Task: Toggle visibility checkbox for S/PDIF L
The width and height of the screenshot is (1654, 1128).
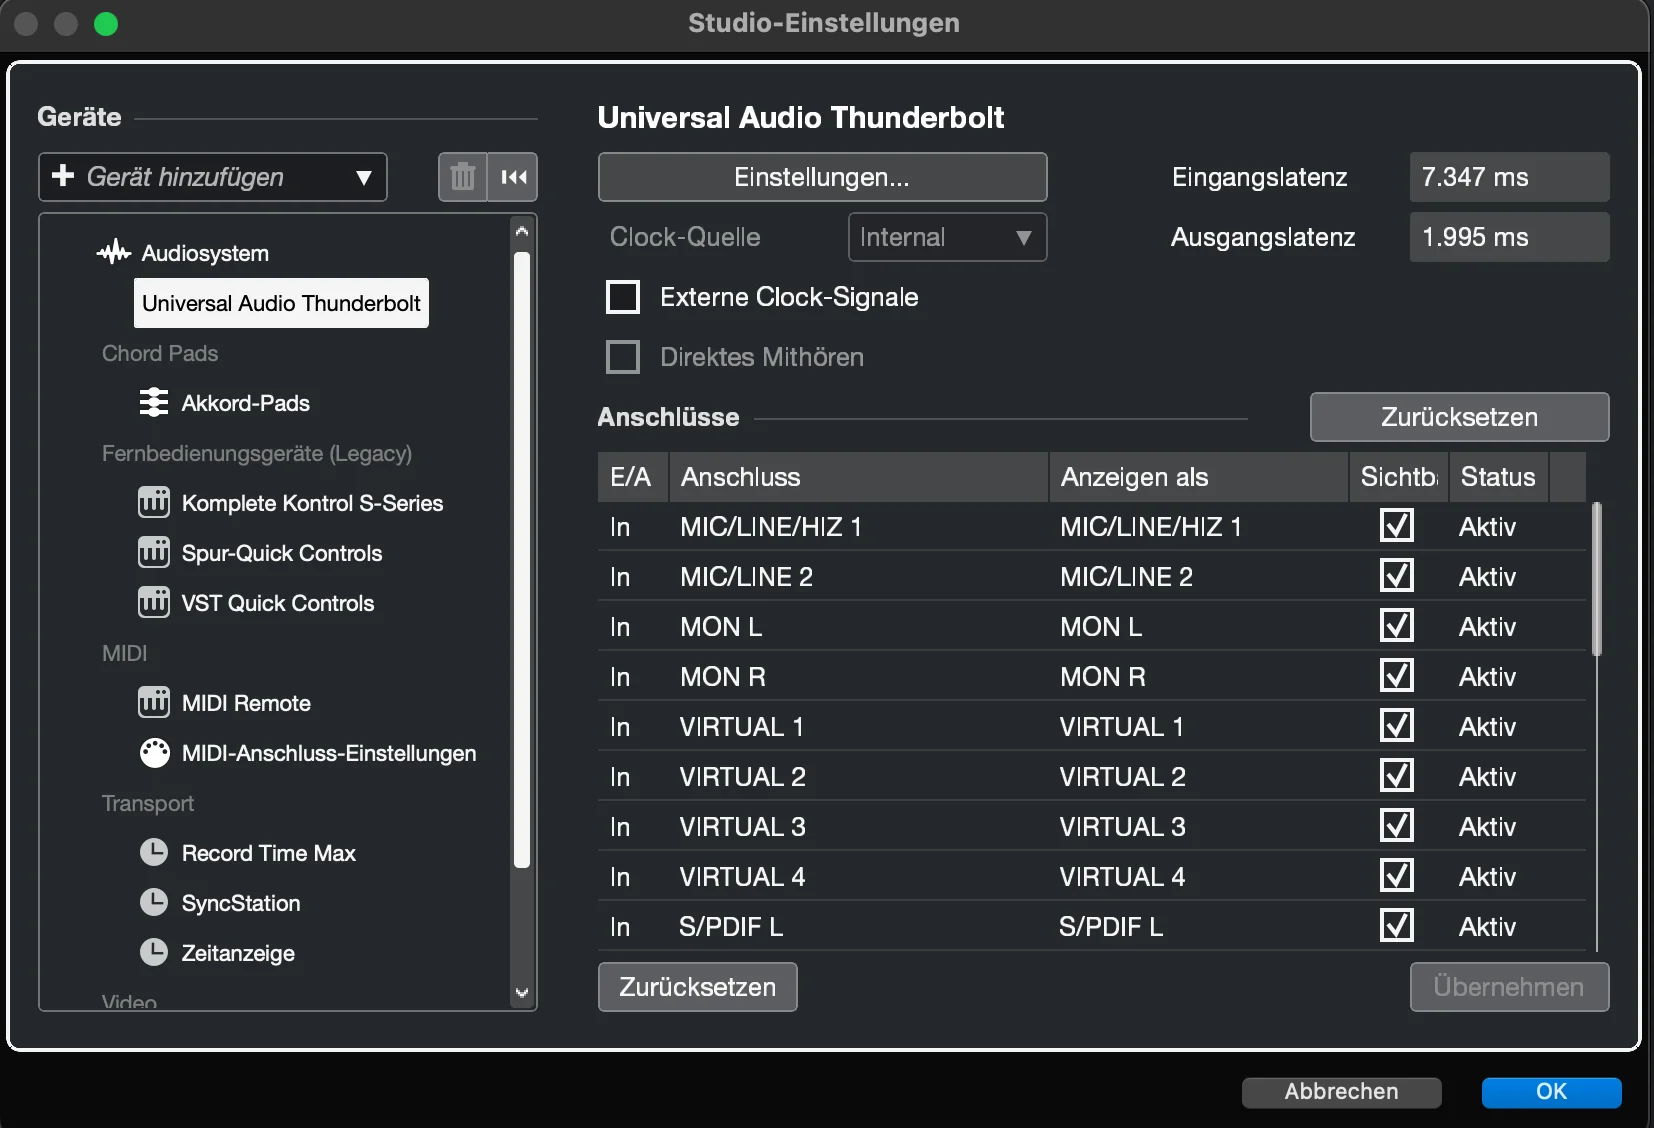Action: click(1396, 926)
